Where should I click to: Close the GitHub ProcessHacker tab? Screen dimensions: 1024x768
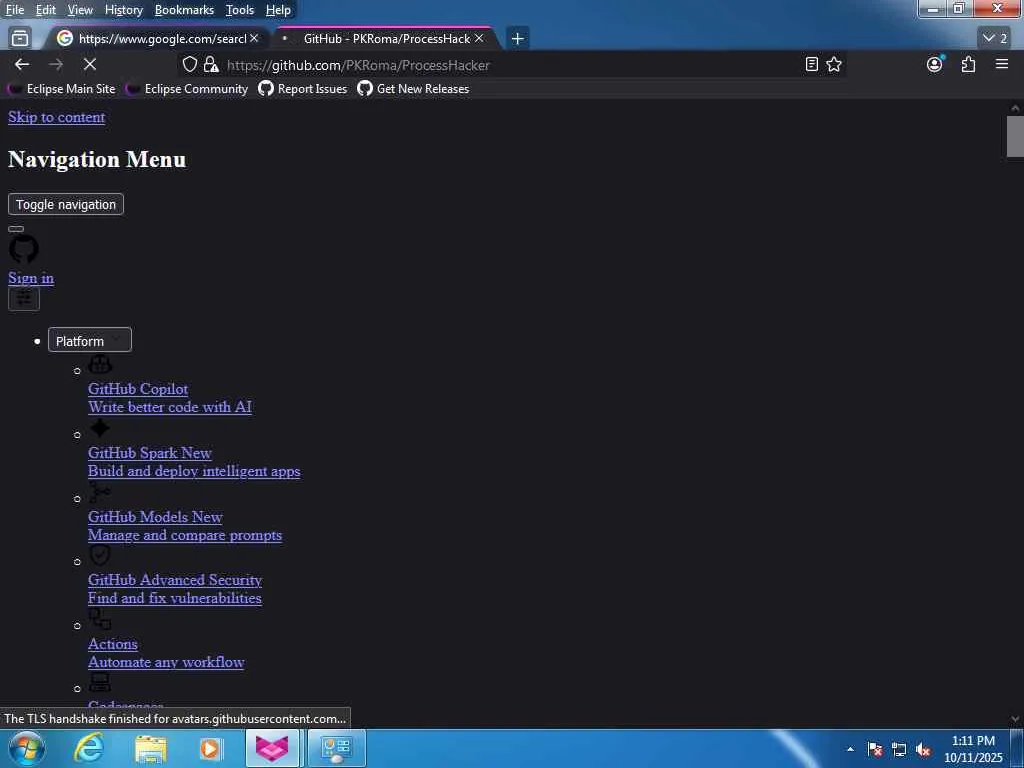479,39
